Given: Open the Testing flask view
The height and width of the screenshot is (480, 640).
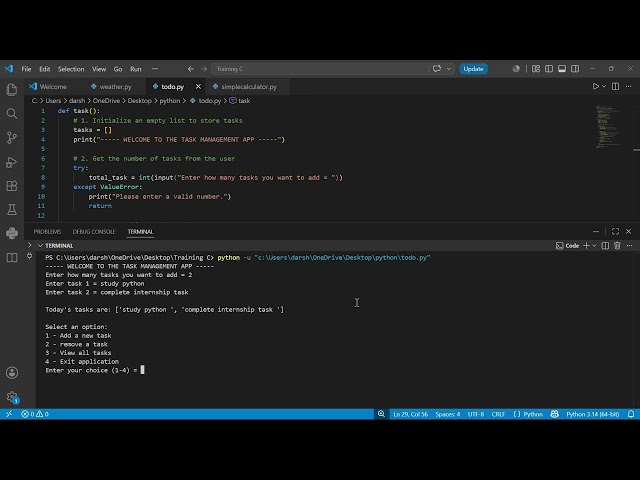Looking at the screenshot, I should [x=12, y=209].
